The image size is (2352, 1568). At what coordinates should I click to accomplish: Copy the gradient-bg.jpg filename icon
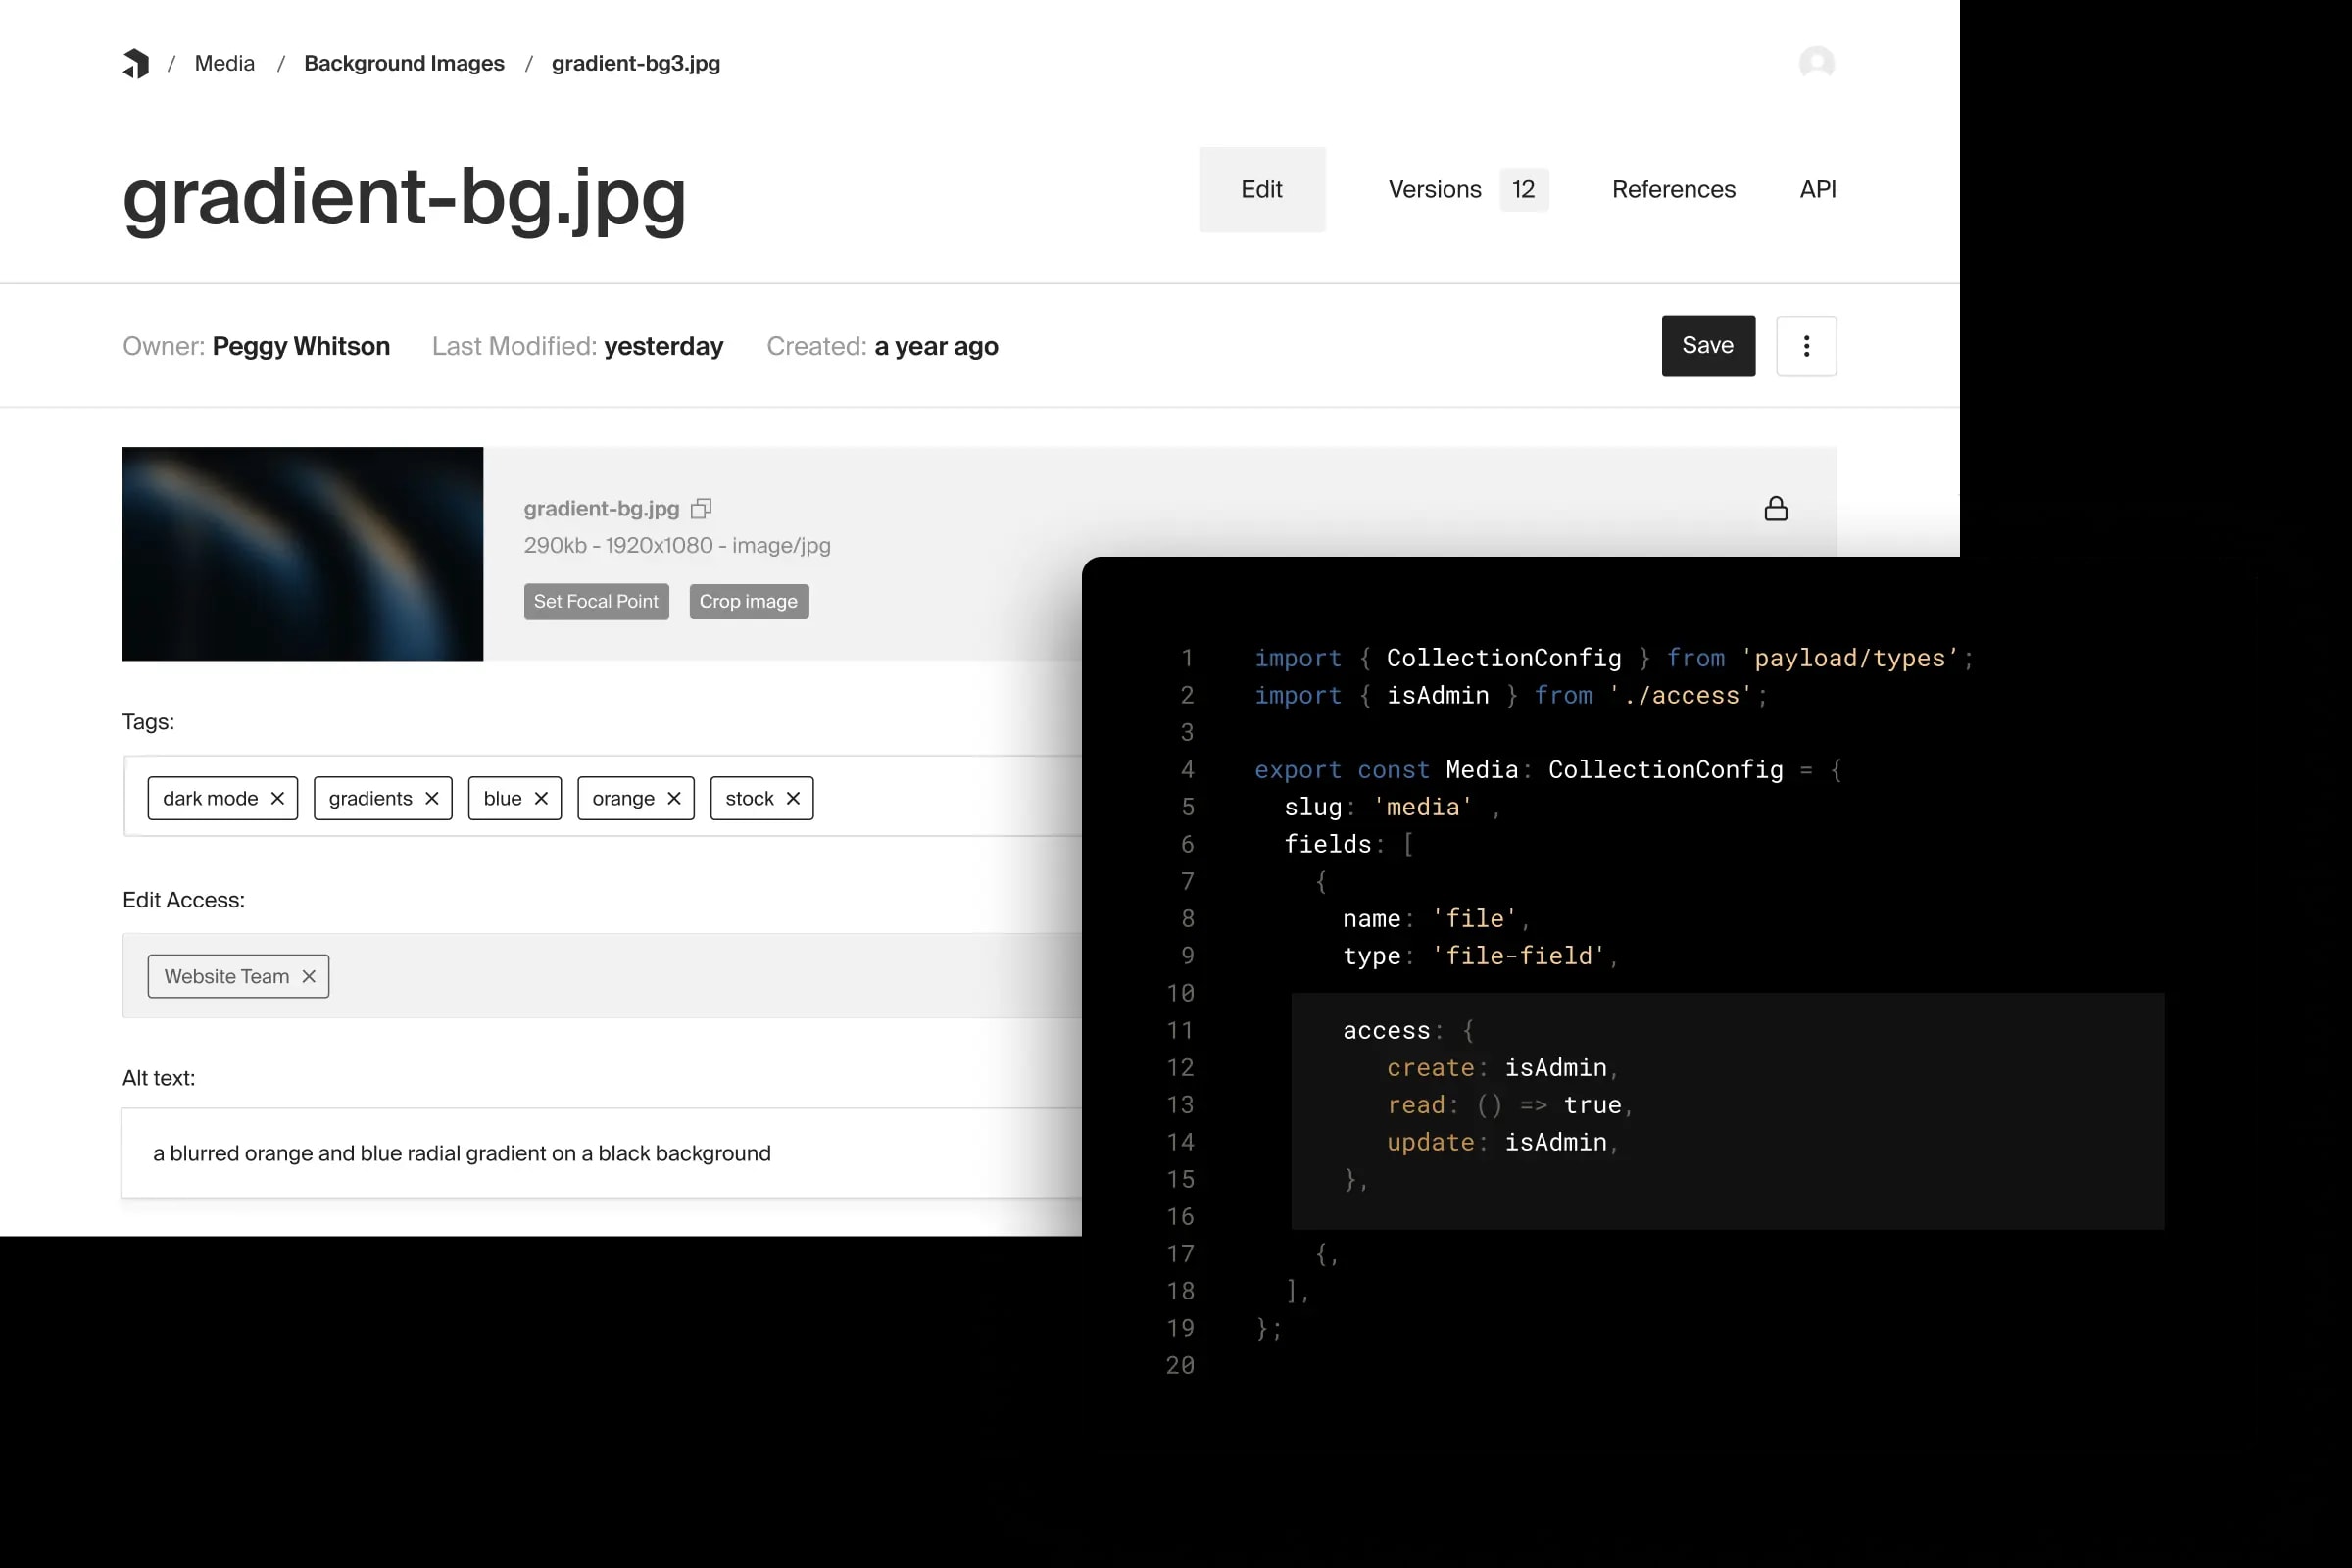pos(701,508)
